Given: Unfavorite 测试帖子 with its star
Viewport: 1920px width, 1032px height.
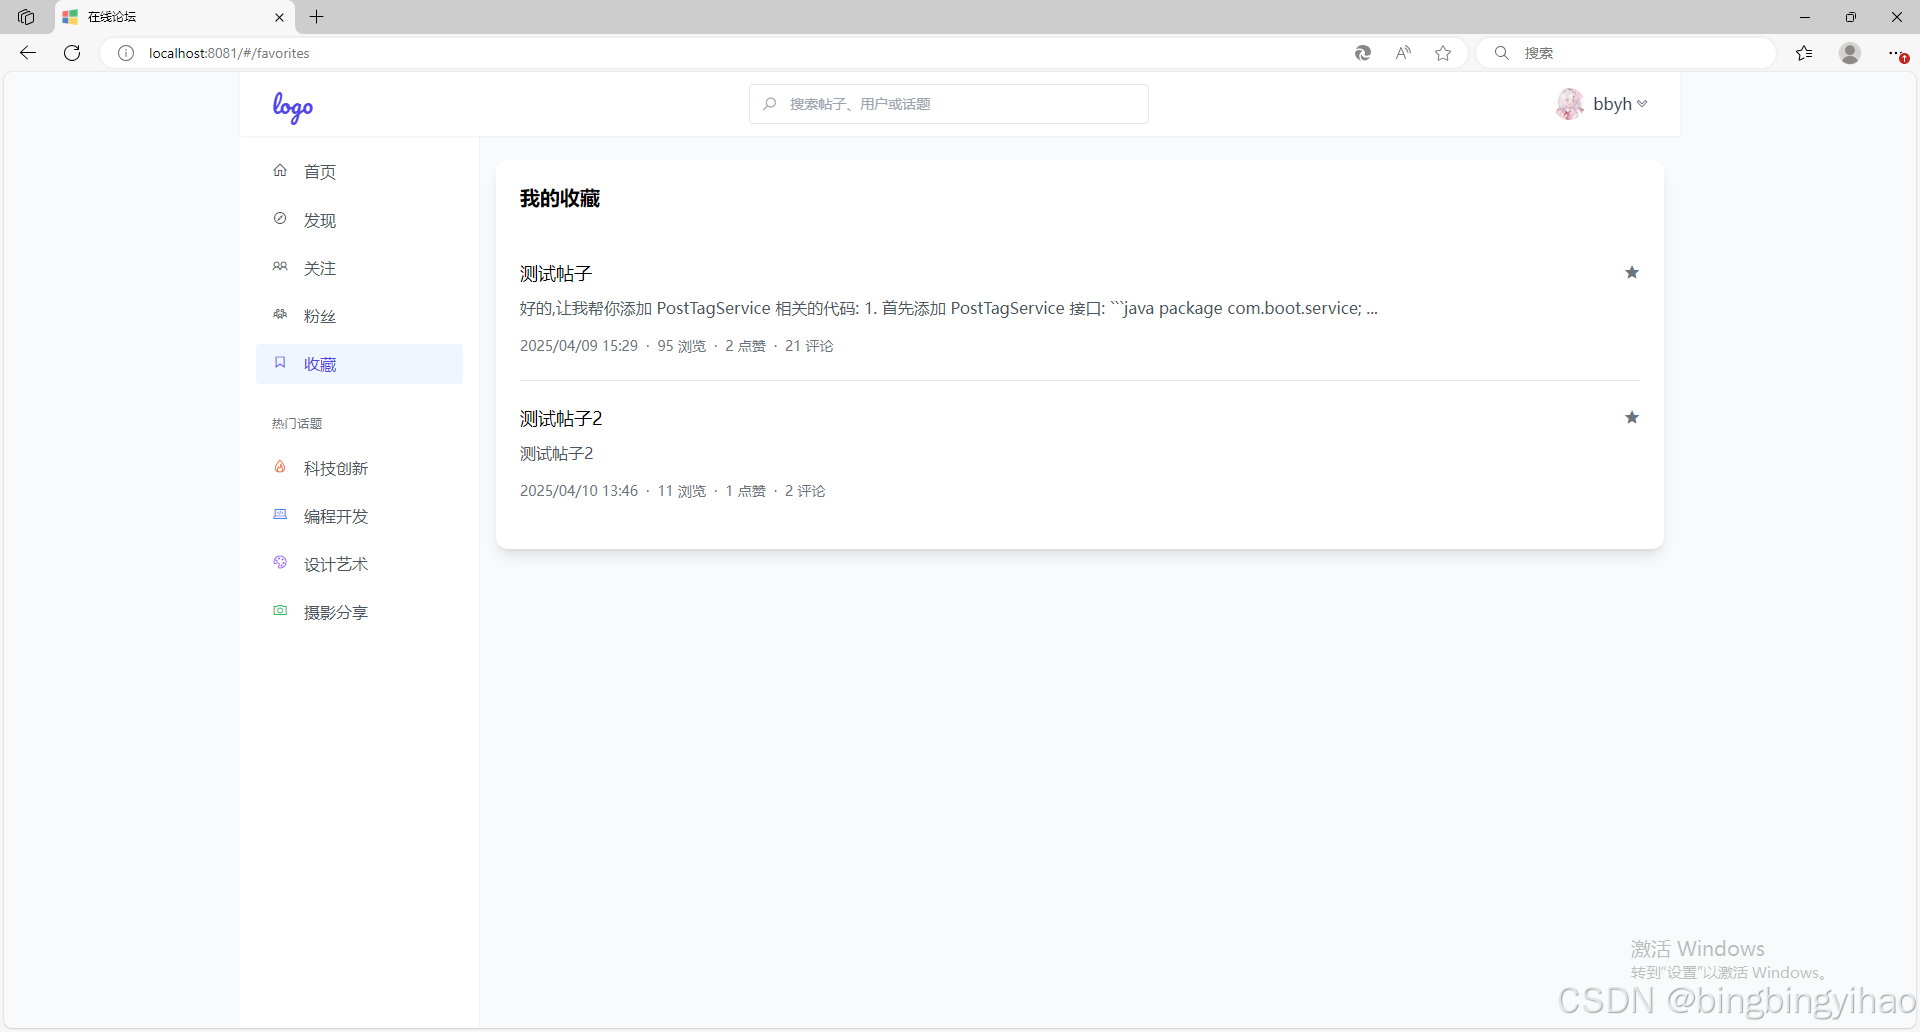Looking at the screenshot, I should point(1632,273).
